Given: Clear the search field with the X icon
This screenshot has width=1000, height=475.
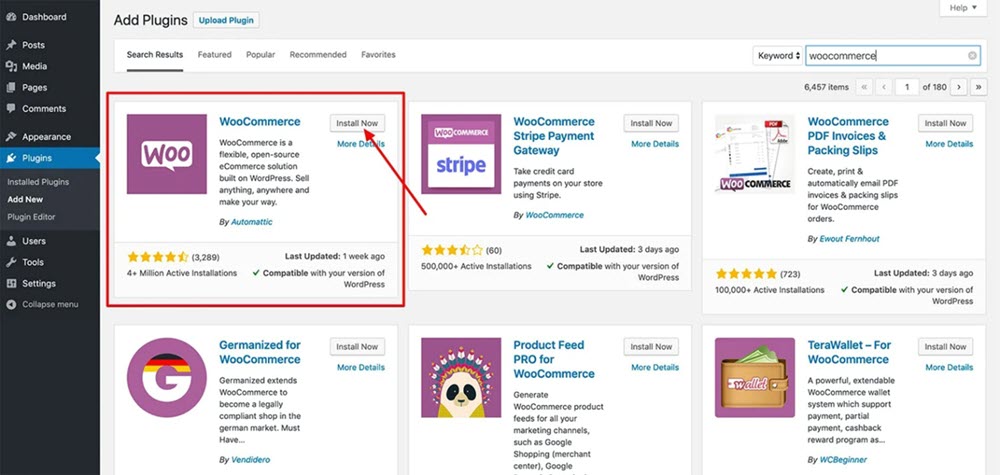Looking at the screenshot, I should 972,55.
